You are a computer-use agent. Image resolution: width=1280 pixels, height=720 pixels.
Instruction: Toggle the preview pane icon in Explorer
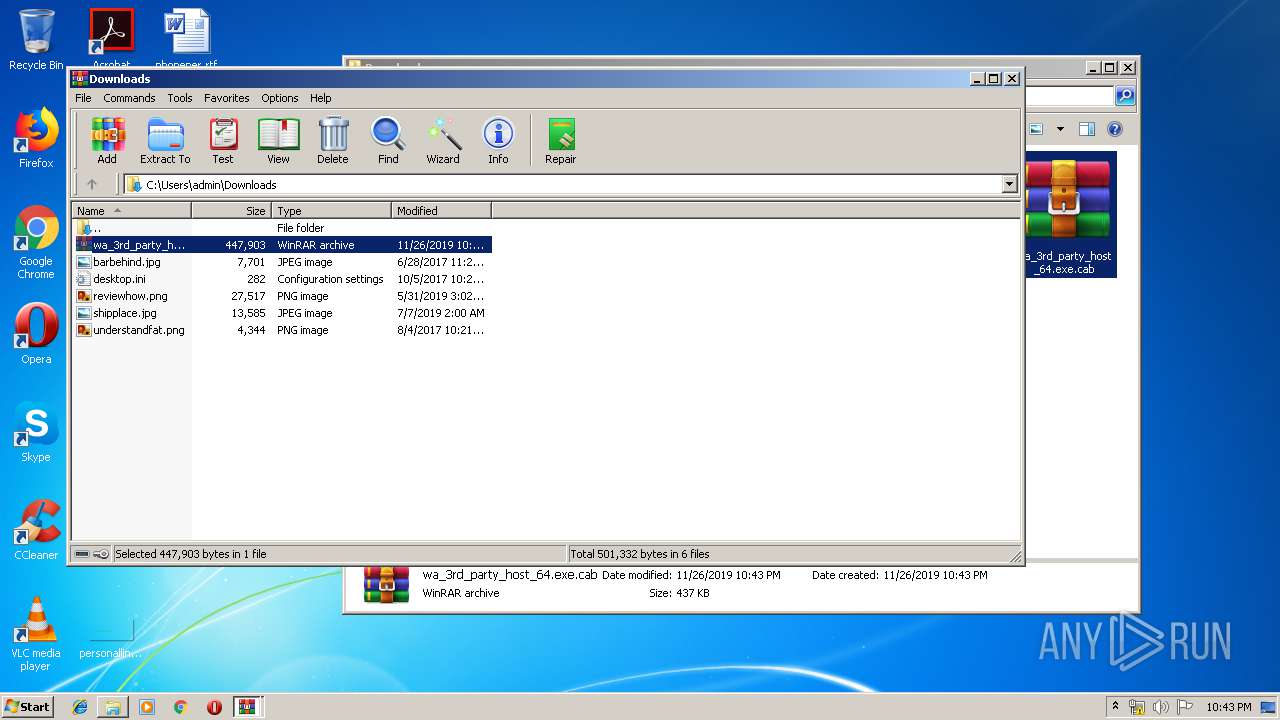coord(1087,129)
